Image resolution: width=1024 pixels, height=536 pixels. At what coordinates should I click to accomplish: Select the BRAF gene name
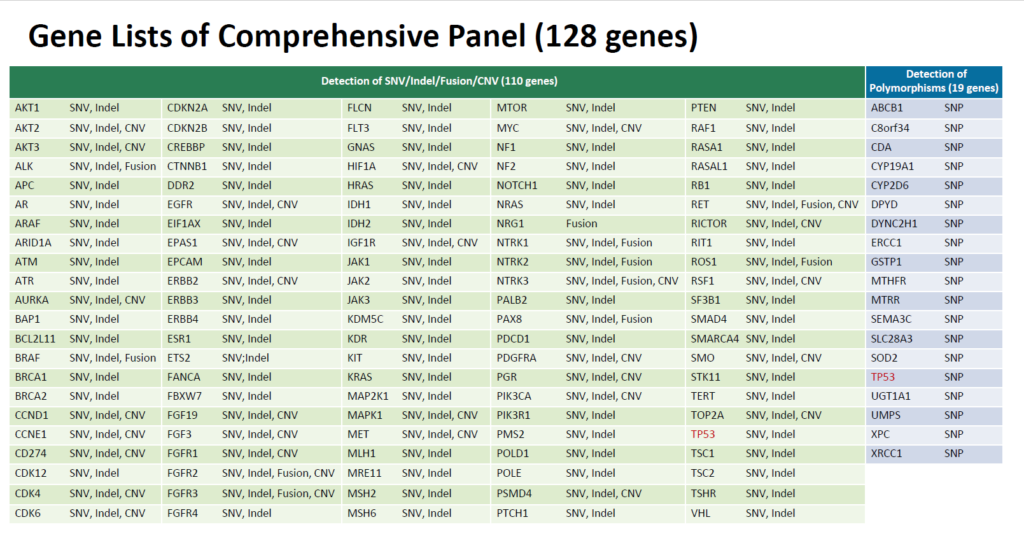pos(28,358)
